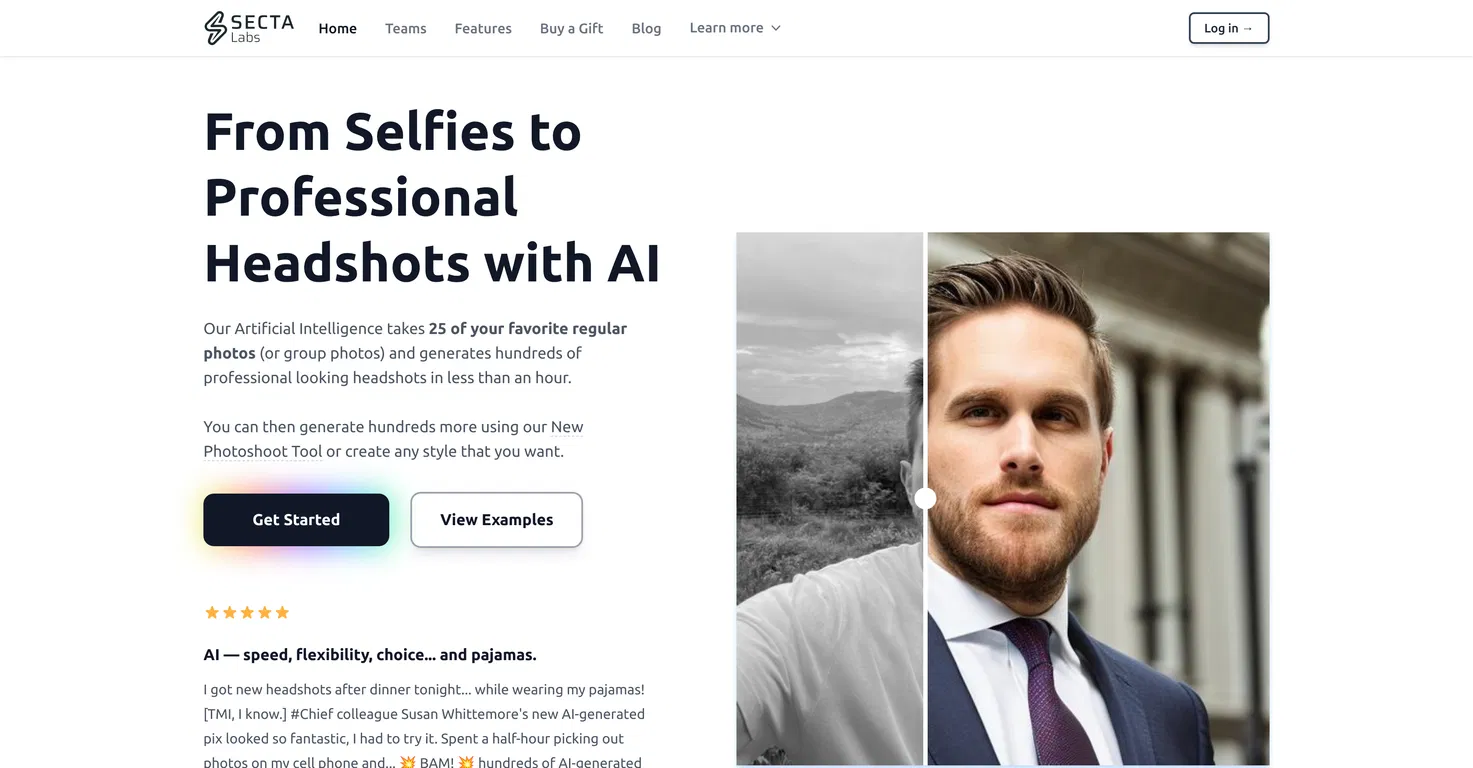Viewport: 1473px width, 768px height.
Task: Click the review title about pajamas
Action: tap(370, 655)
